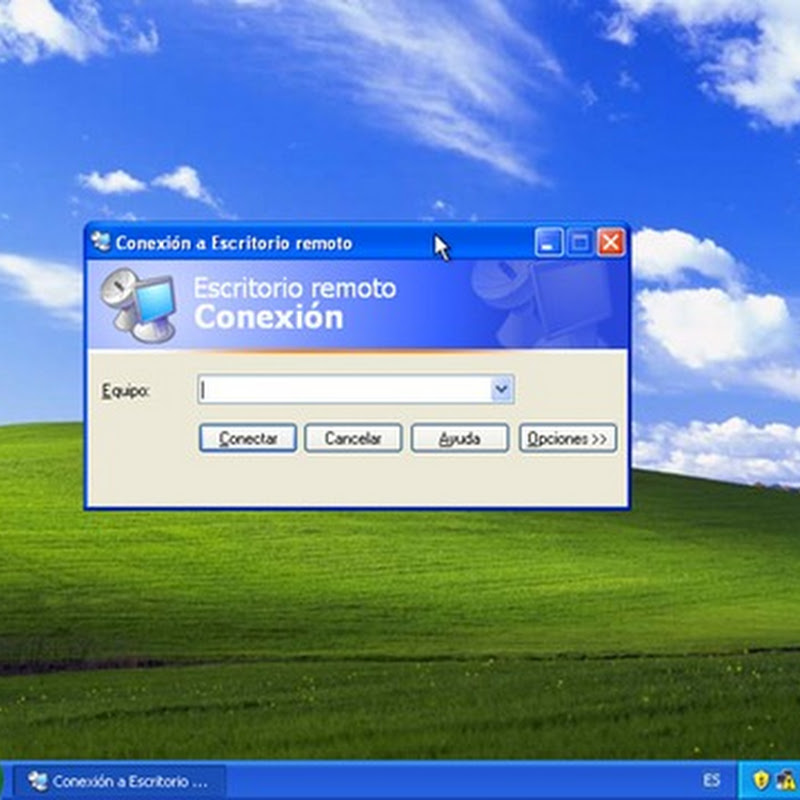Minimize the Conexión a Escritorio remoto window
Image resolution: width=800 pixels, height=800 pixels.
548,242
